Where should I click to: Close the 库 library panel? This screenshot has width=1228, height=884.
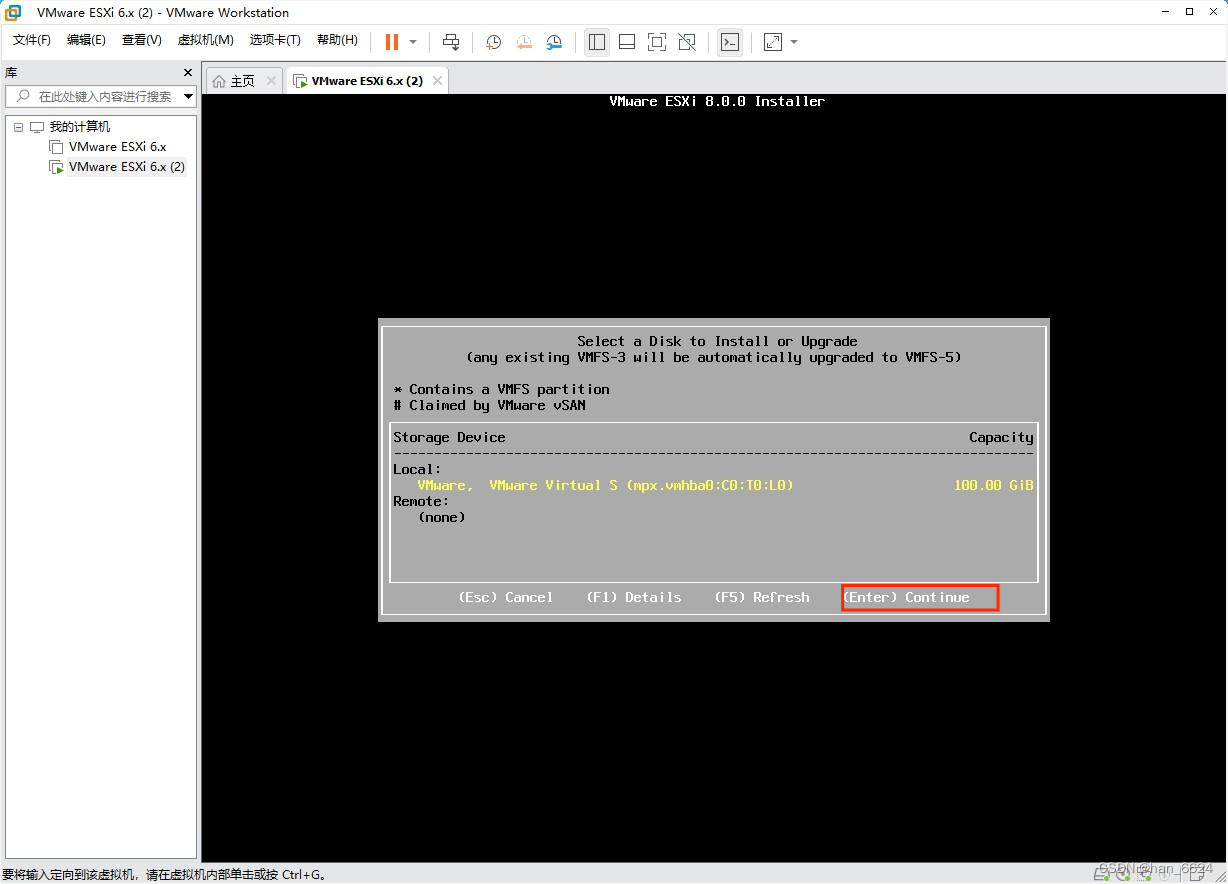pos(188,73)
